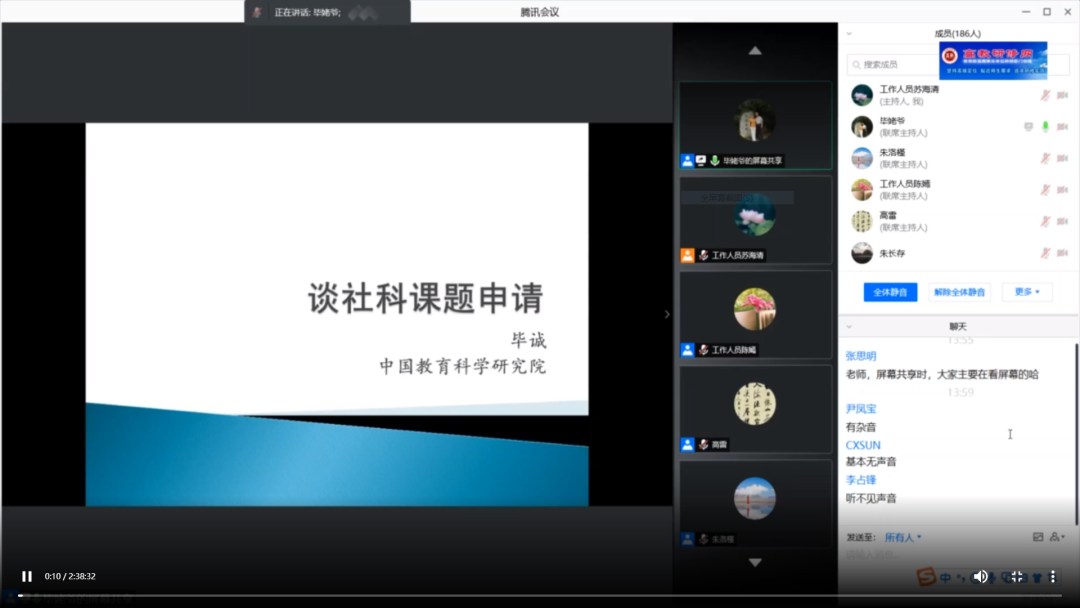Click the screen-share icon on 毕姥爷's row

pyautogui.click(x=1028, y=127)
